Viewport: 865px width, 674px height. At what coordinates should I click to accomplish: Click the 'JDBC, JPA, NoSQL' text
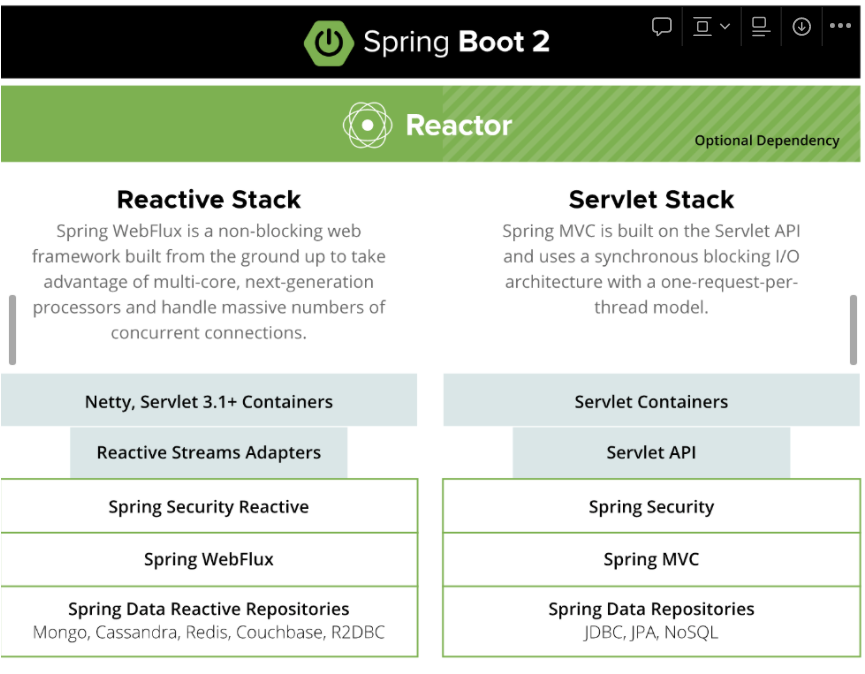[652, 632]
